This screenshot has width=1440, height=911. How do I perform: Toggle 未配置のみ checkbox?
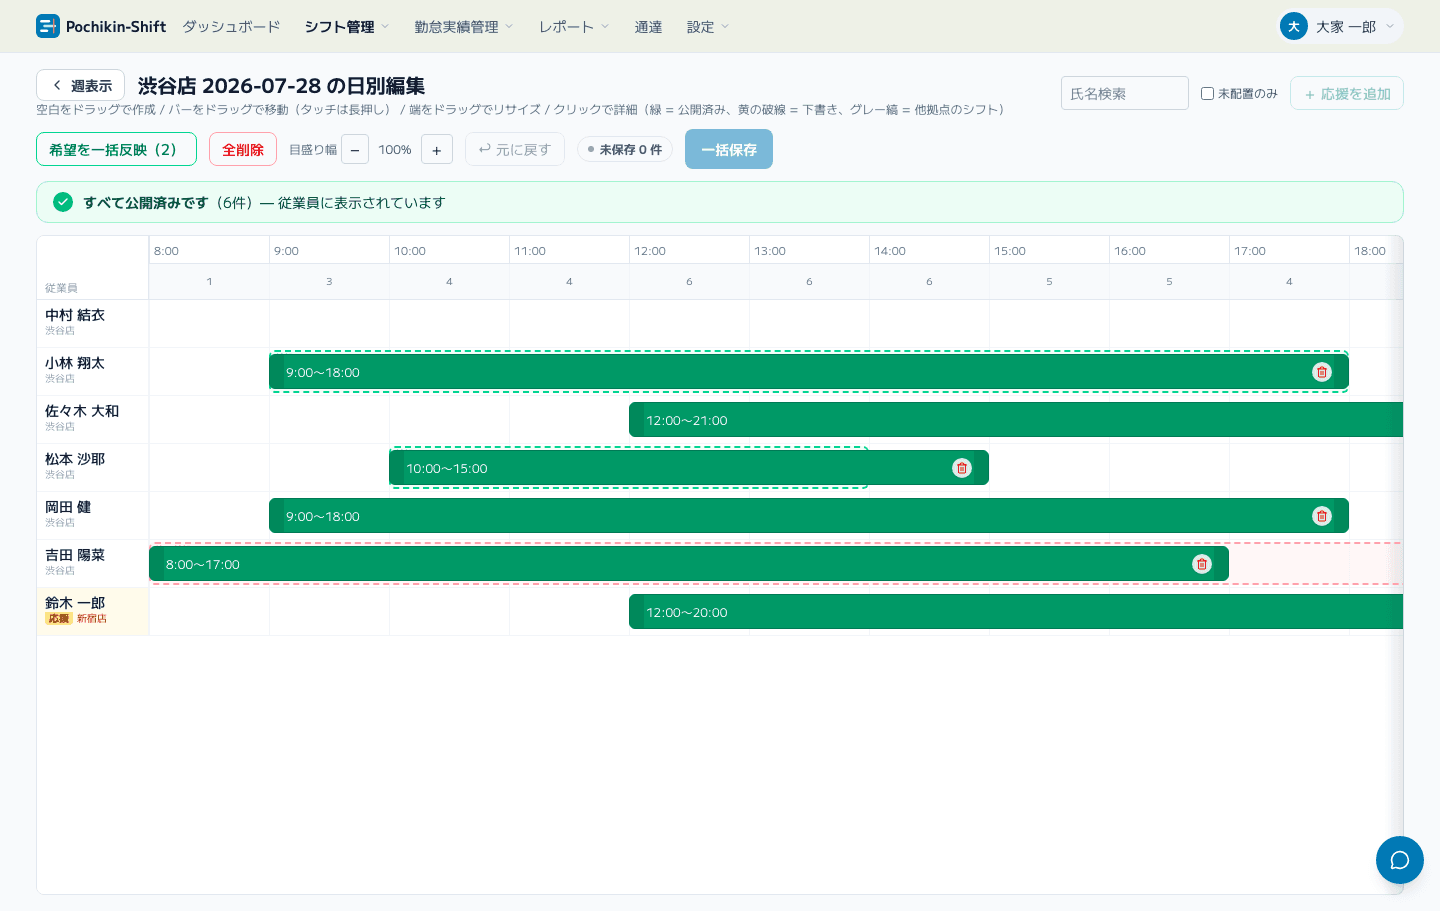click(x=1207, y=93)
